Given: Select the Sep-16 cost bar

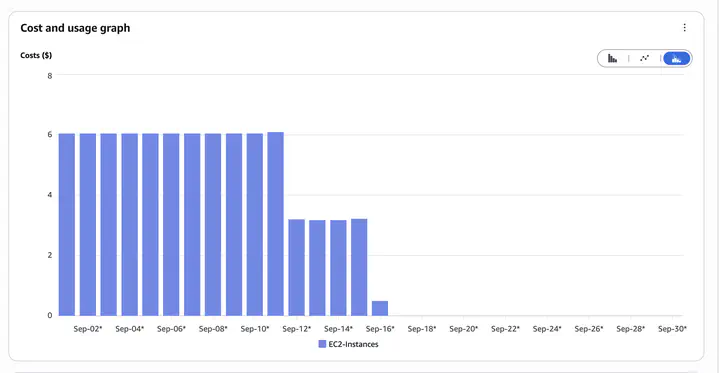Looking at the screenshot, I should click(380, 308).
